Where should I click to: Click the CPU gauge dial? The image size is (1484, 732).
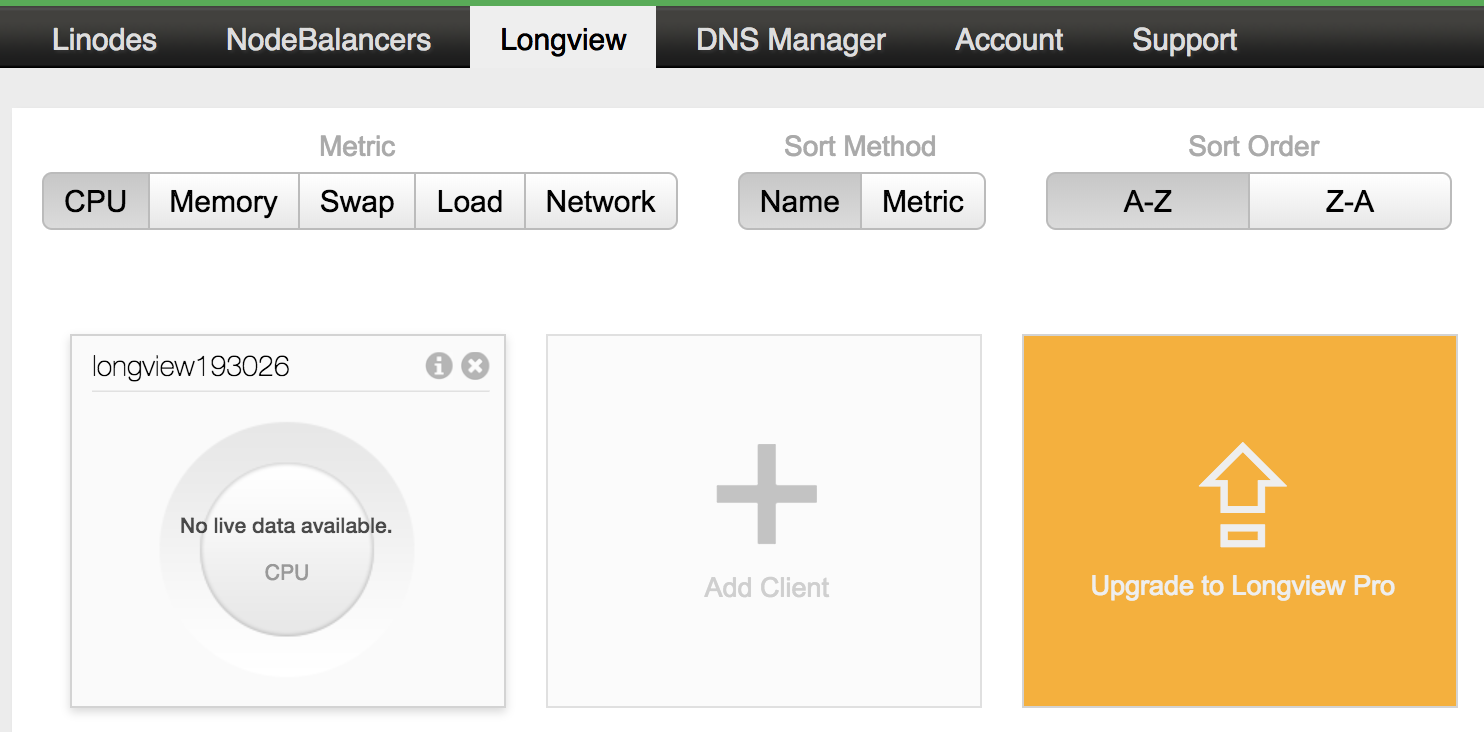pyautogui.click(x=287, y=550)
